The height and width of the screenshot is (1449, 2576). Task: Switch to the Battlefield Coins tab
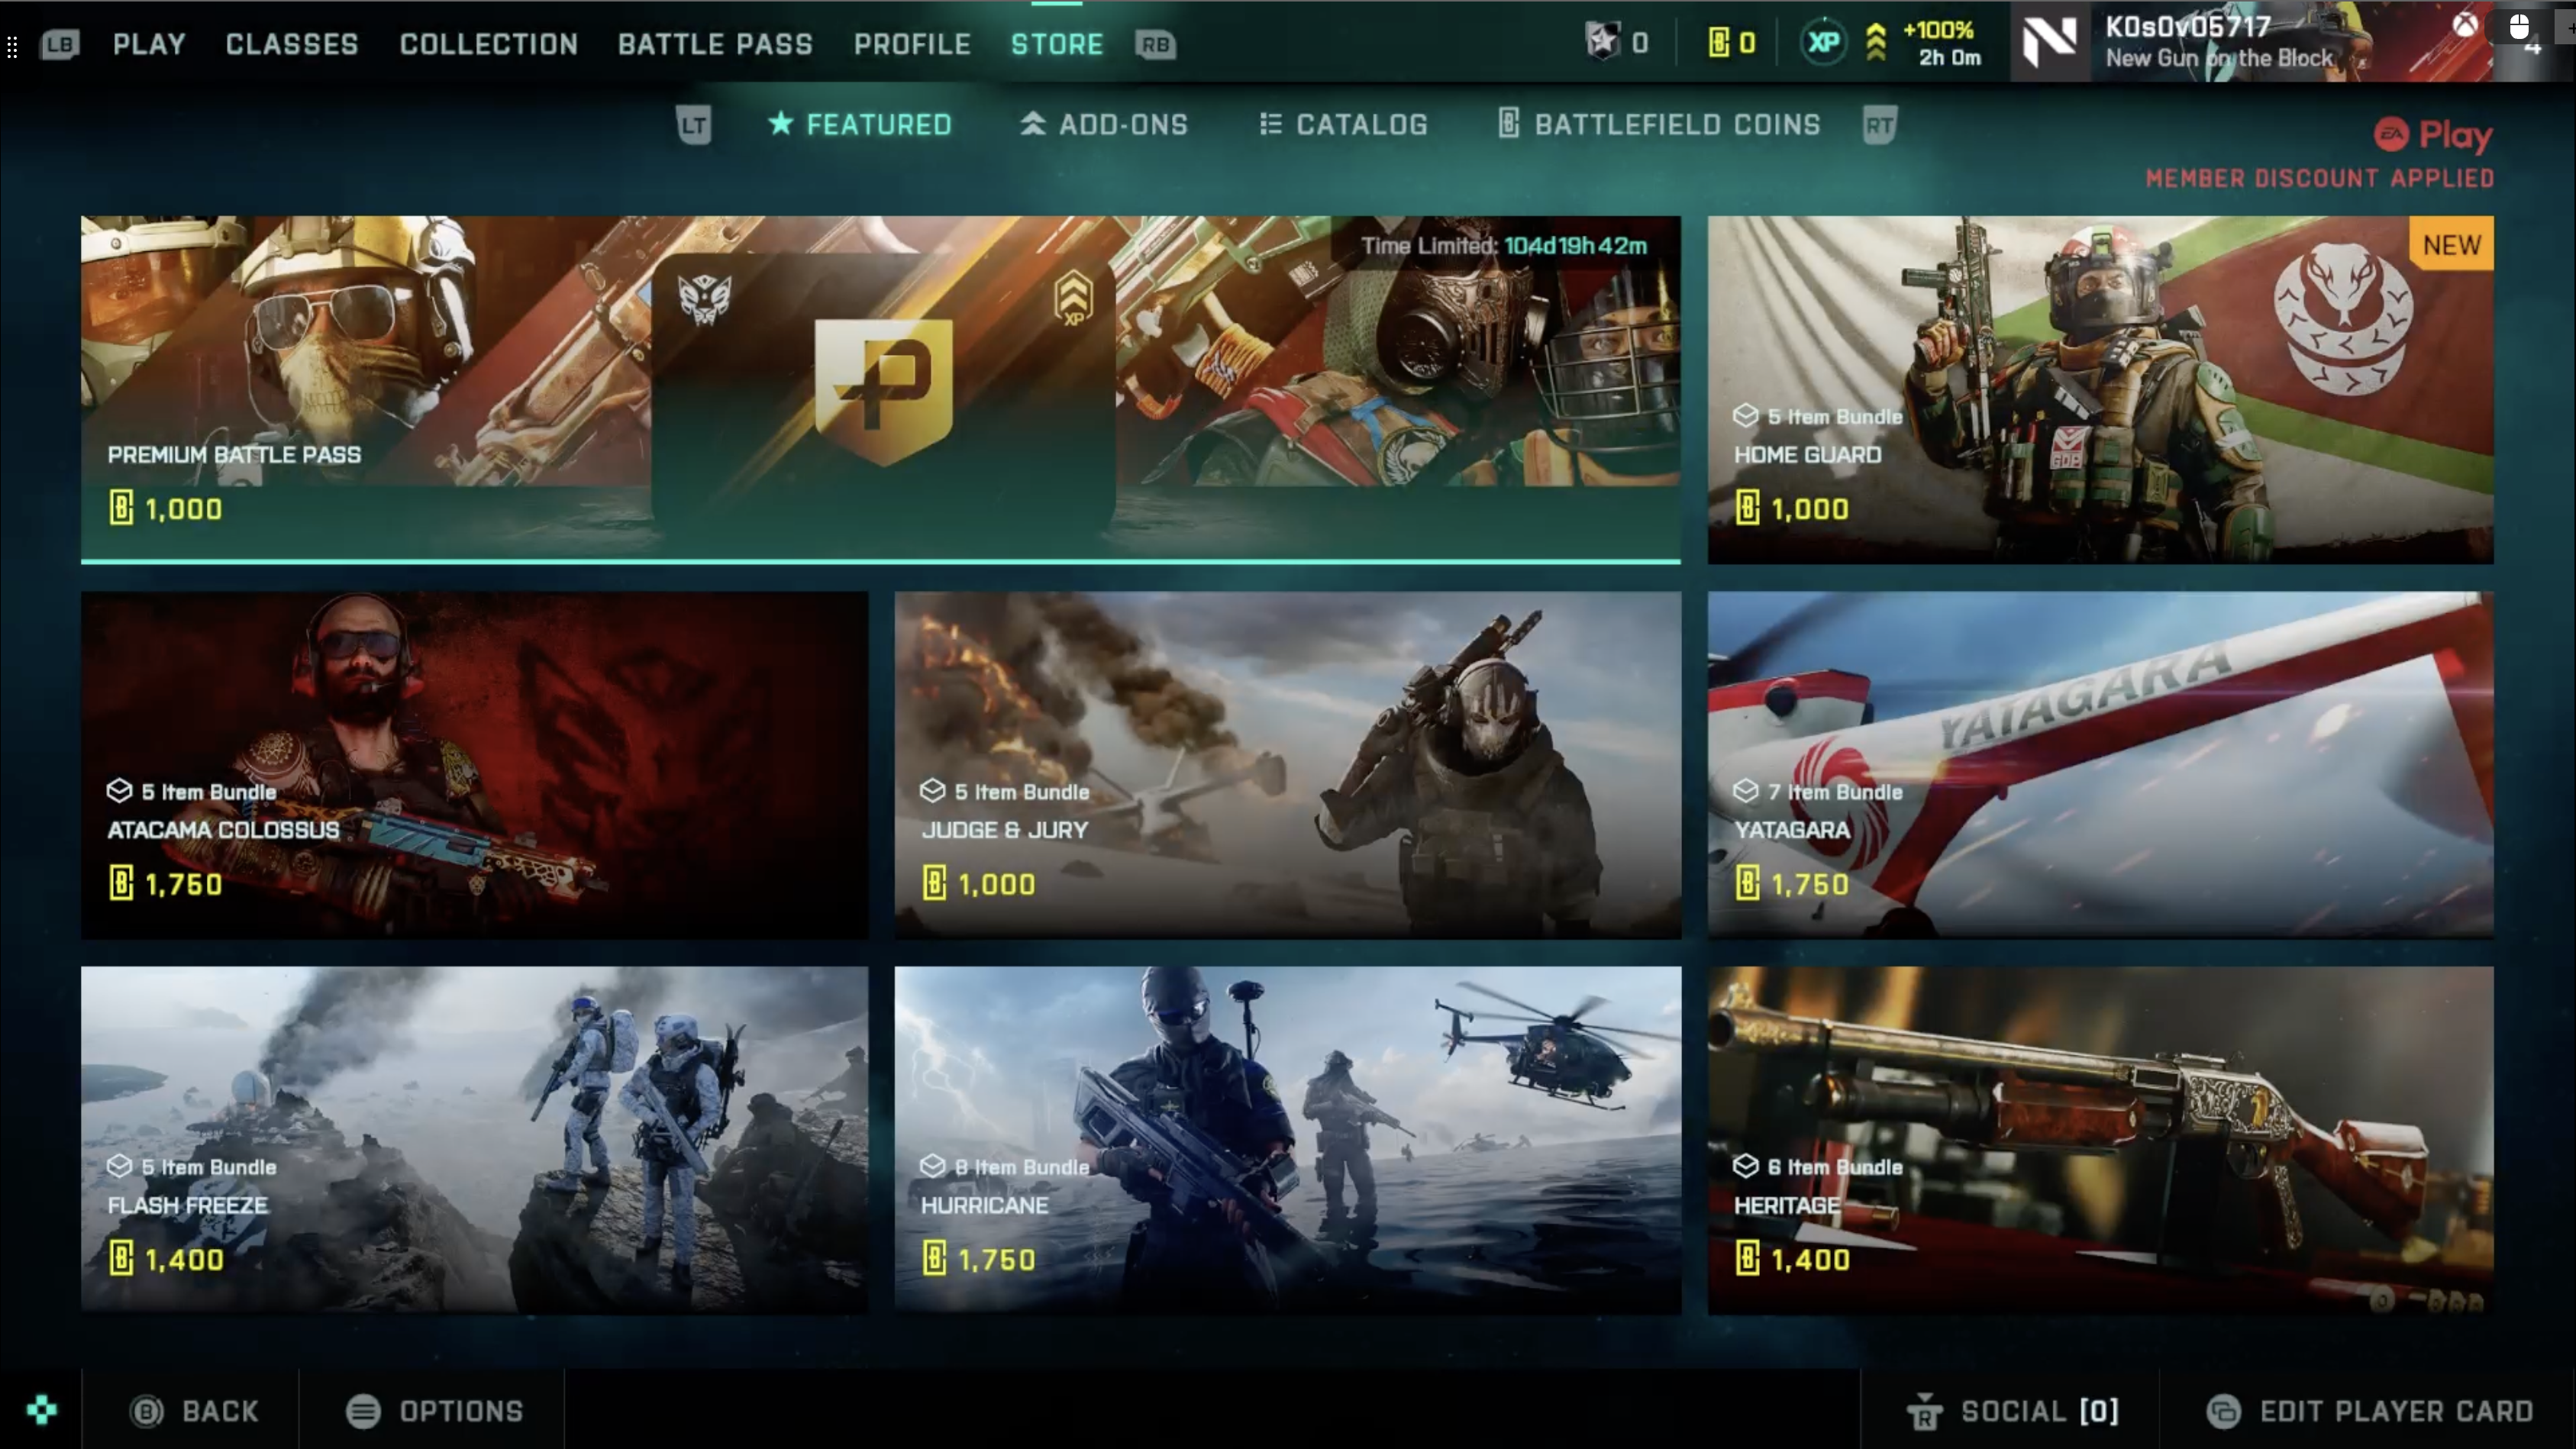coord(1660,125)
